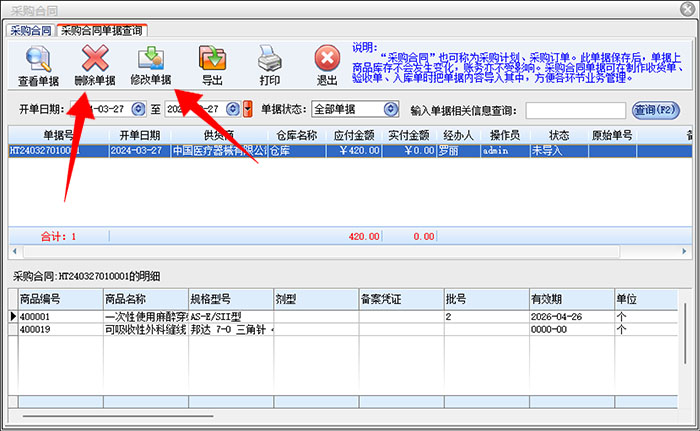
Task: Open the end date calendar dropdown
Action: (x=232, y=109)
